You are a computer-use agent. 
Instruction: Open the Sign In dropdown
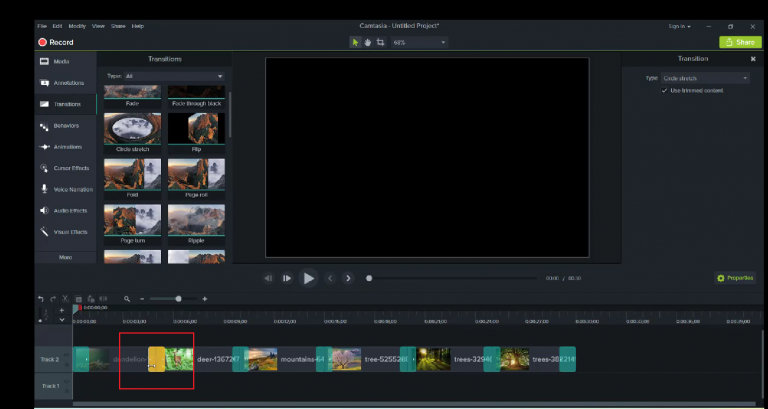coord(679,26)
